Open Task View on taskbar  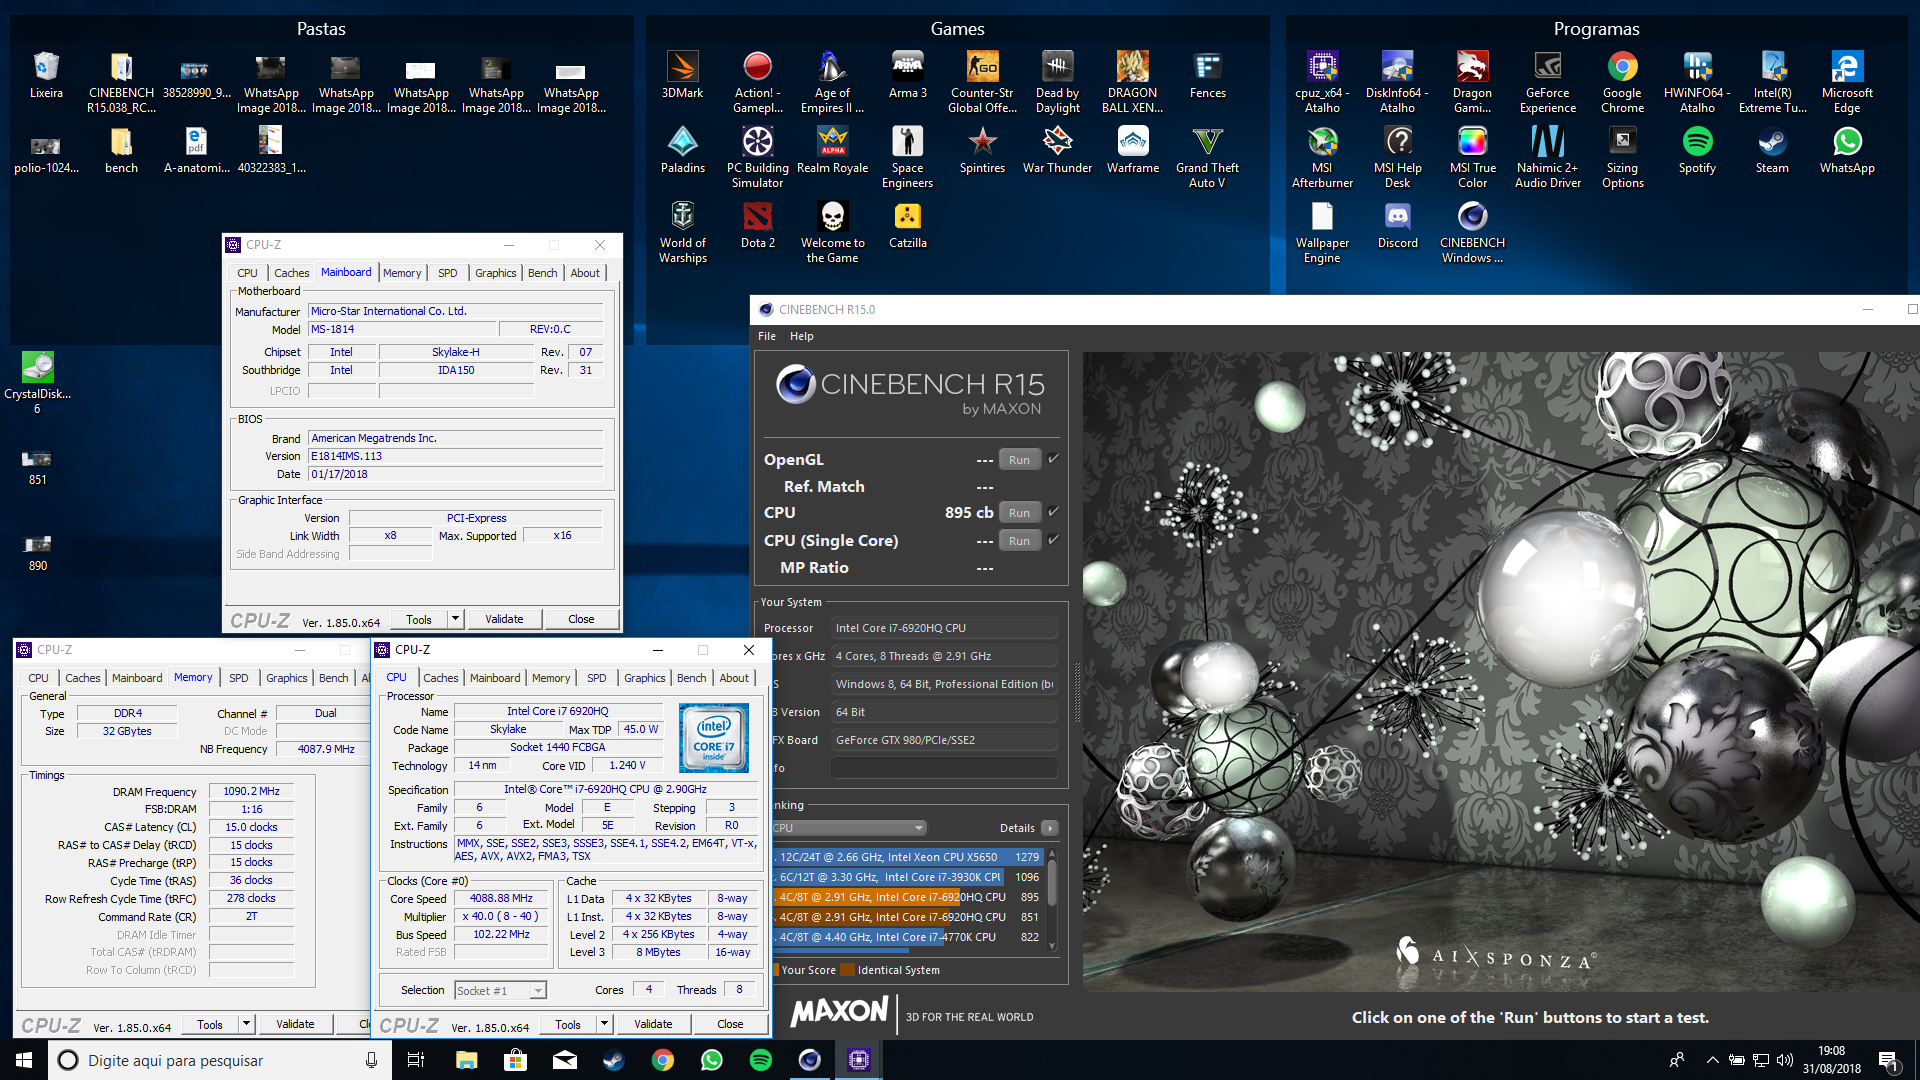click(x=416, y=1060)
